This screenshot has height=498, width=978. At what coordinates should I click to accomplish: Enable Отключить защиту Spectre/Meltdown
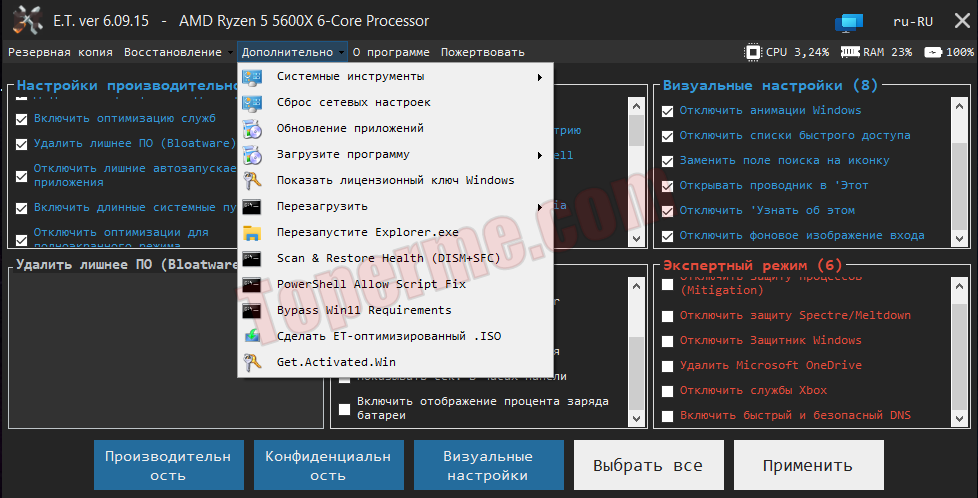[x=667, y=316]
